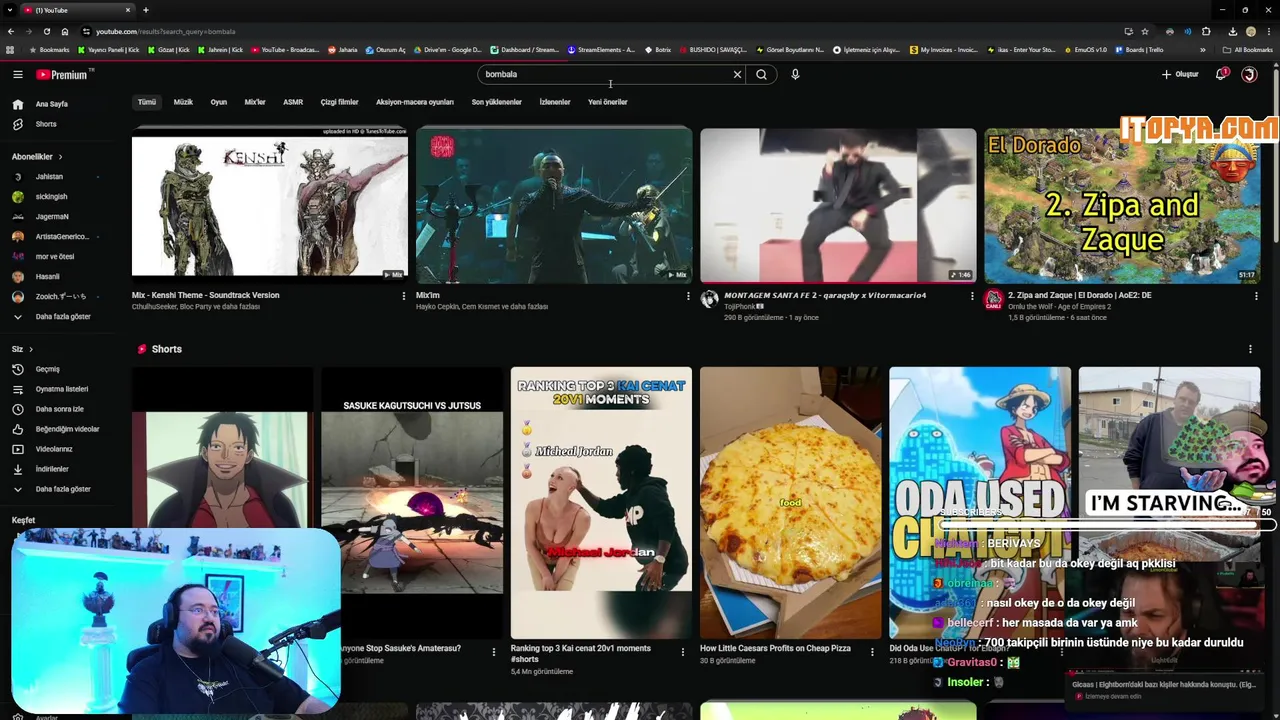Click the magnifier search button
This screenshot has width=1280, height=720.
(x=762, y=74)
